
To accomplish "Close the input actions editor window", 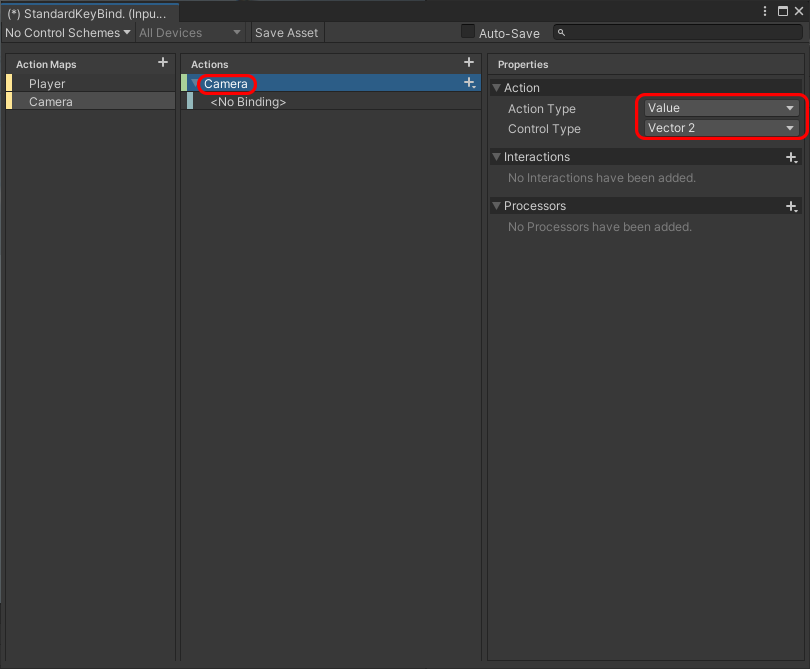I will pos(799,11).
